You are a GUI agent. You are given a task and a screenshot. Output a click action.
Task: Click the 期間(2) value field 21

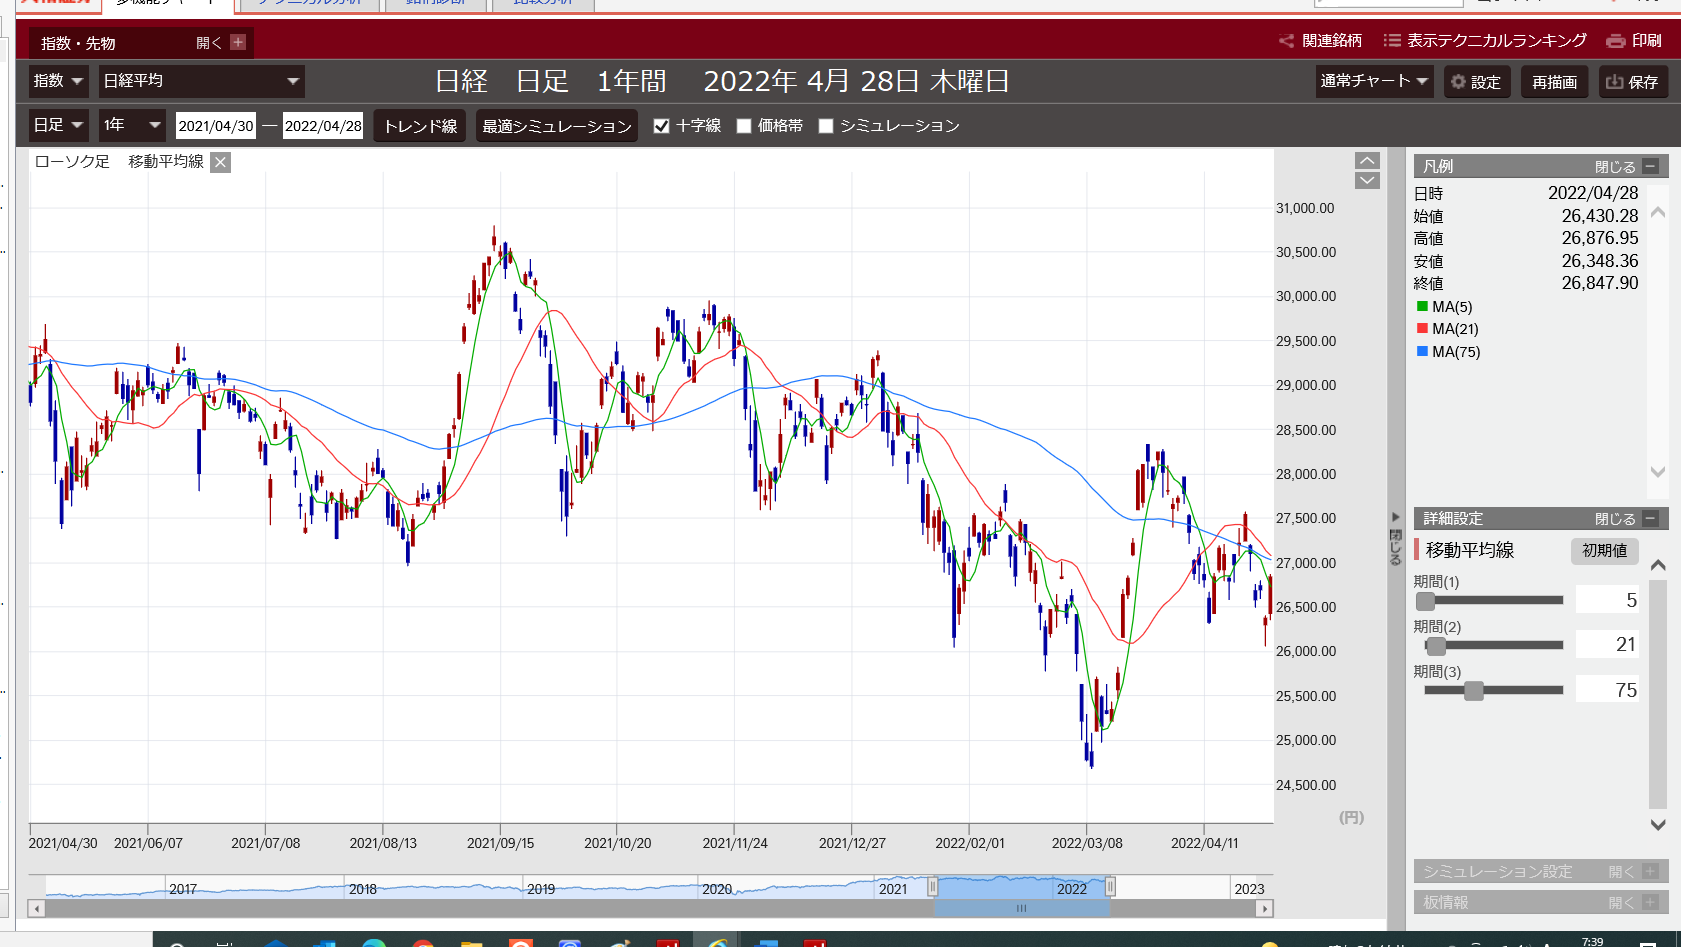[1608, 645]
